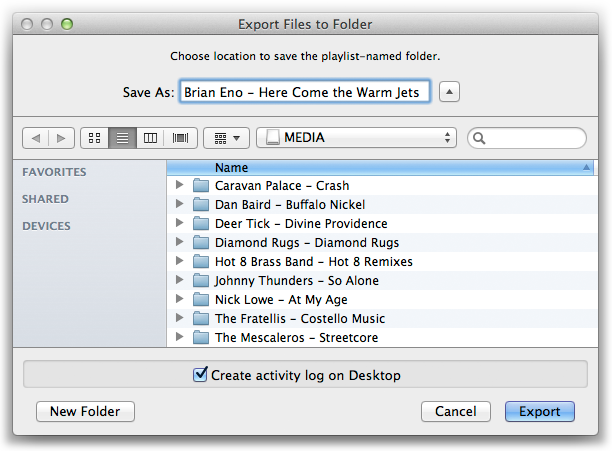Collapse the dialog with the up-arrow button
This screenshot has height=451, width=612.
449,92
